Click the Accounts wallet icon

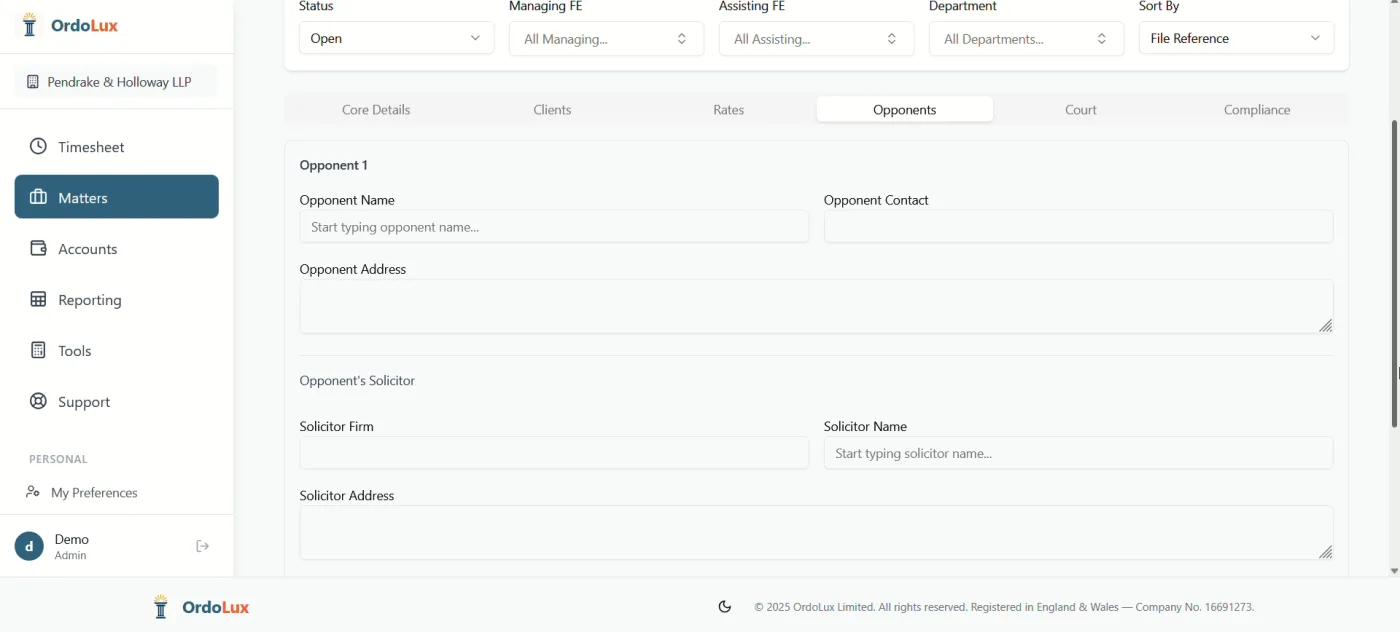tap(38, 249)
